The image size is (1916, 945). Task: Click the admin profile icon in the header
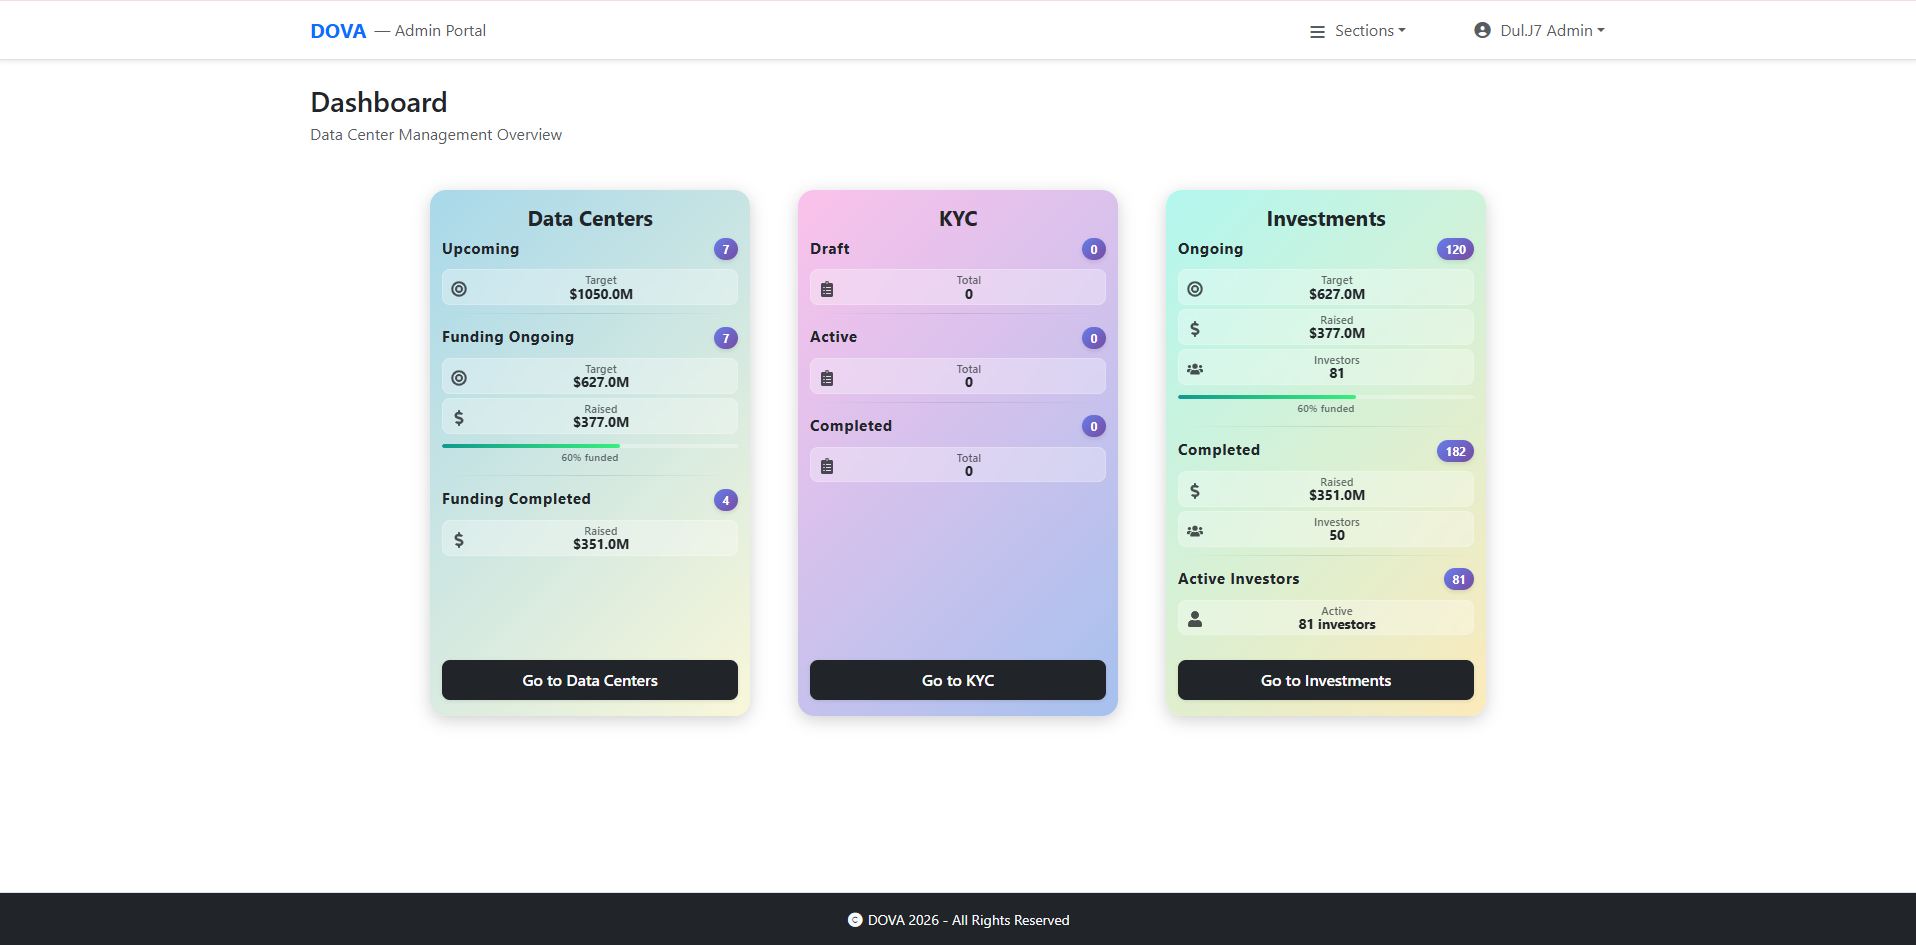pos(1481,30)
